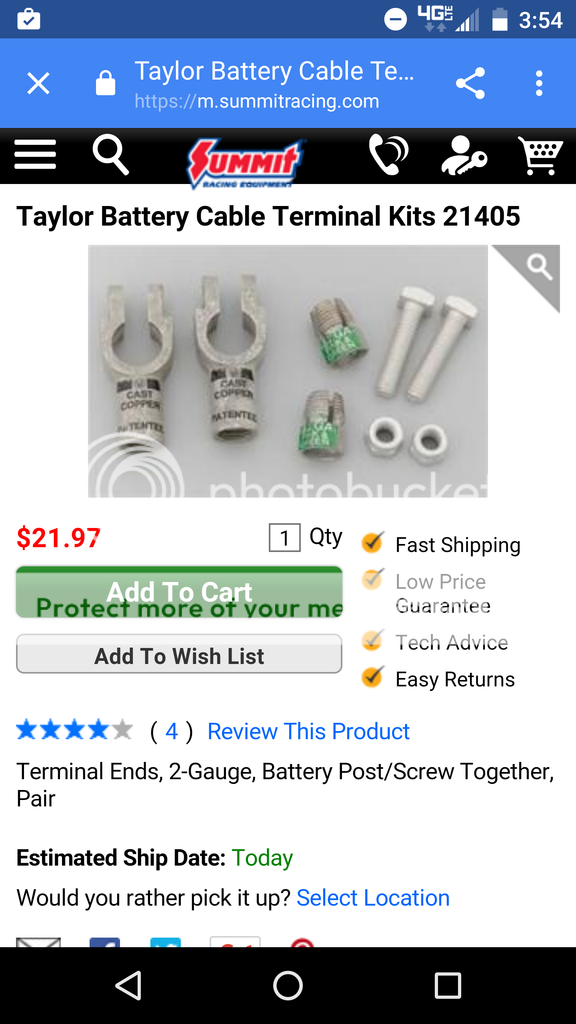Close the browser custom tab
This screenshot has width=576, height=1024.
[x=39, y=84]
